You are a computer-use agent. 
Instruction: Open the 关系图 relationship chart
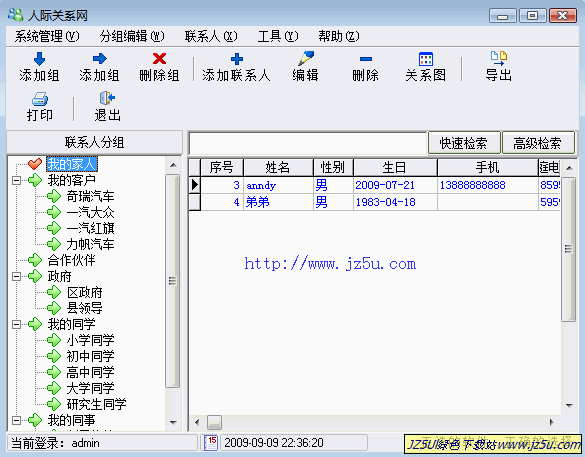pos(425,67)
